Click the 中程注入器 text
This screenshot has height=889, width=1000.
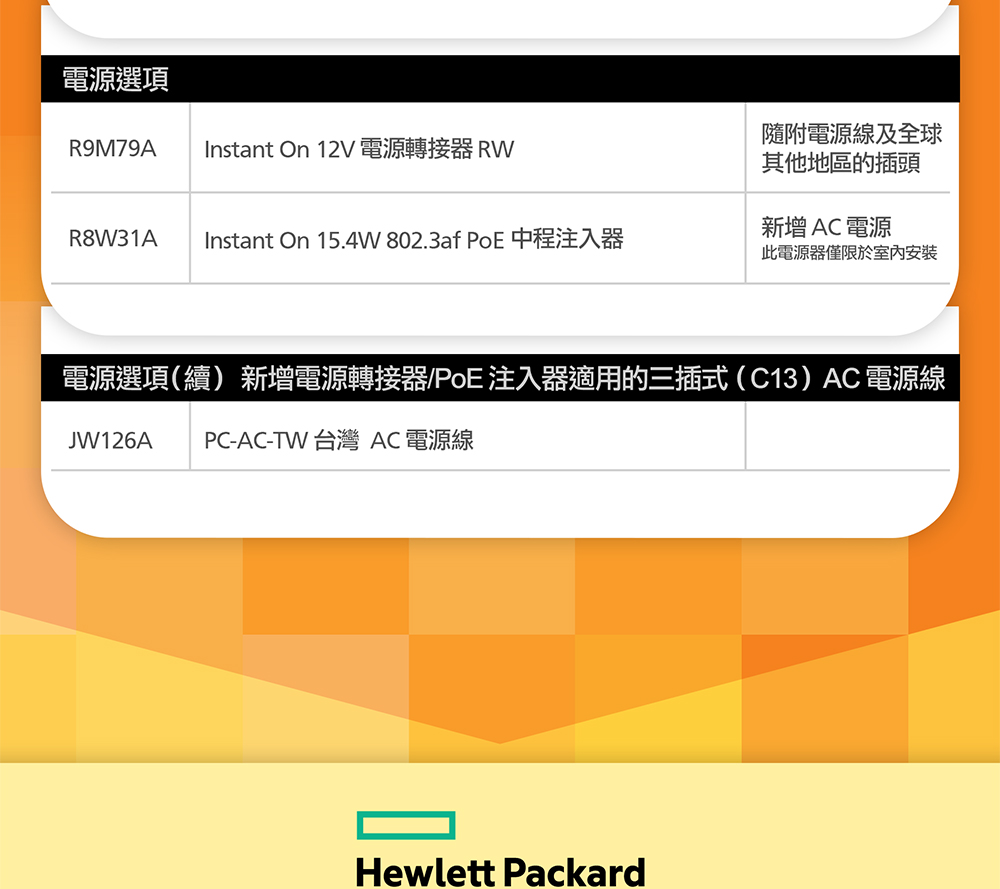(x=566, y=239)
